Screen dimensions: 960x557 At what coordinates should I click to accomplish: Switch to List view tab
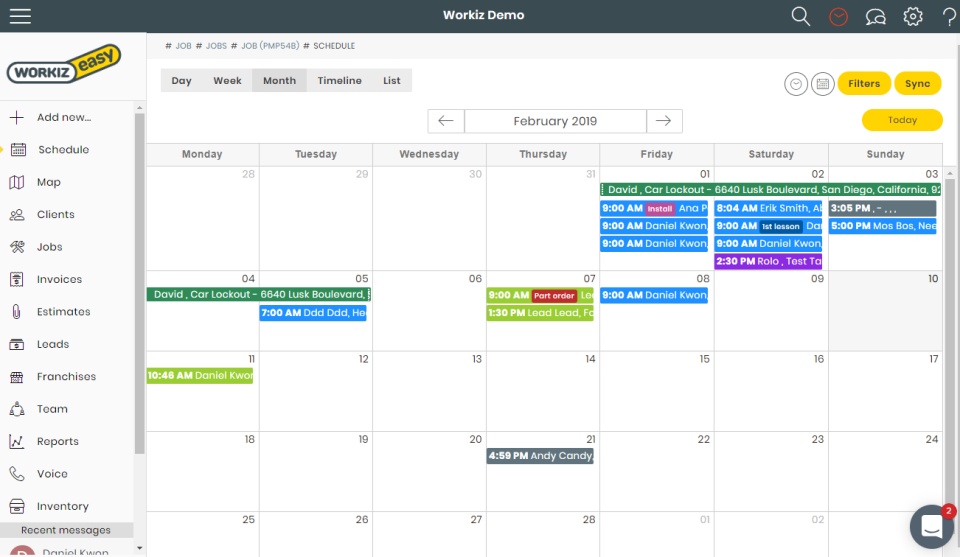tap(392, 80)
